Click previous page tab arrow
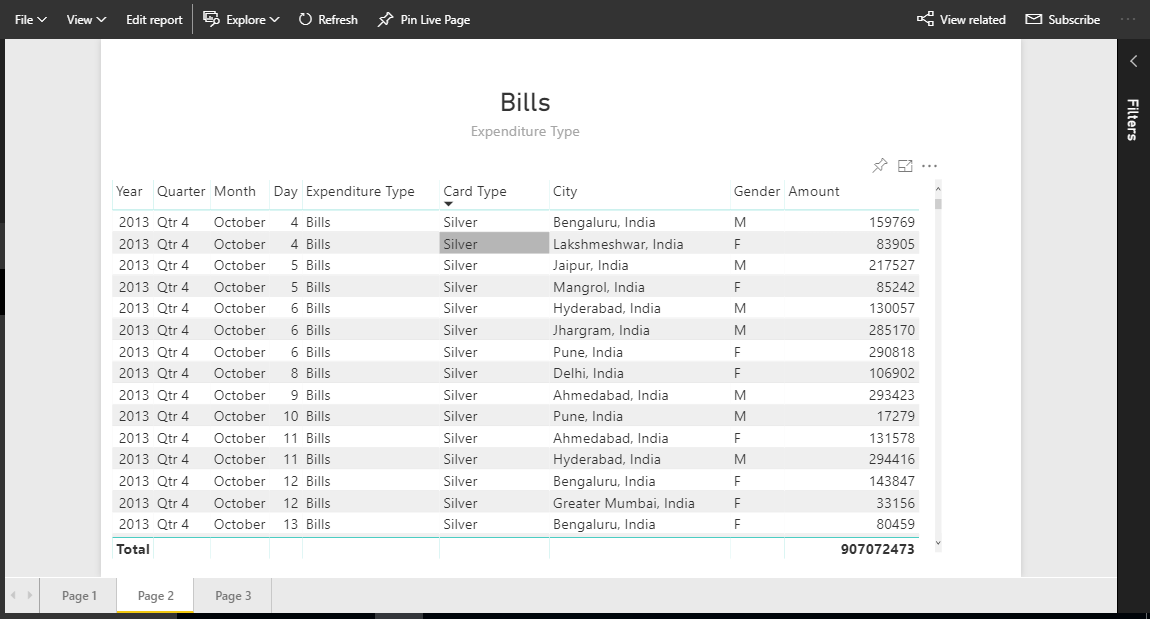 pos(13,595)
